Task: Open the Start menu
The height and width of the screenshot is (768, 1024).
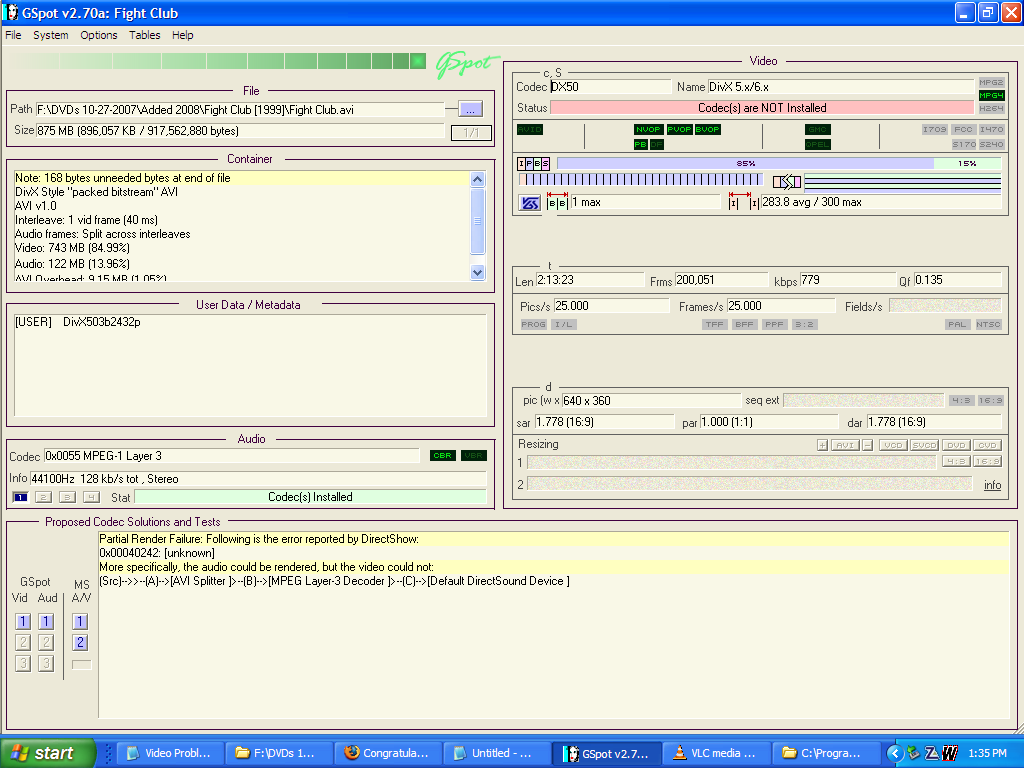Action: (48, 753)
